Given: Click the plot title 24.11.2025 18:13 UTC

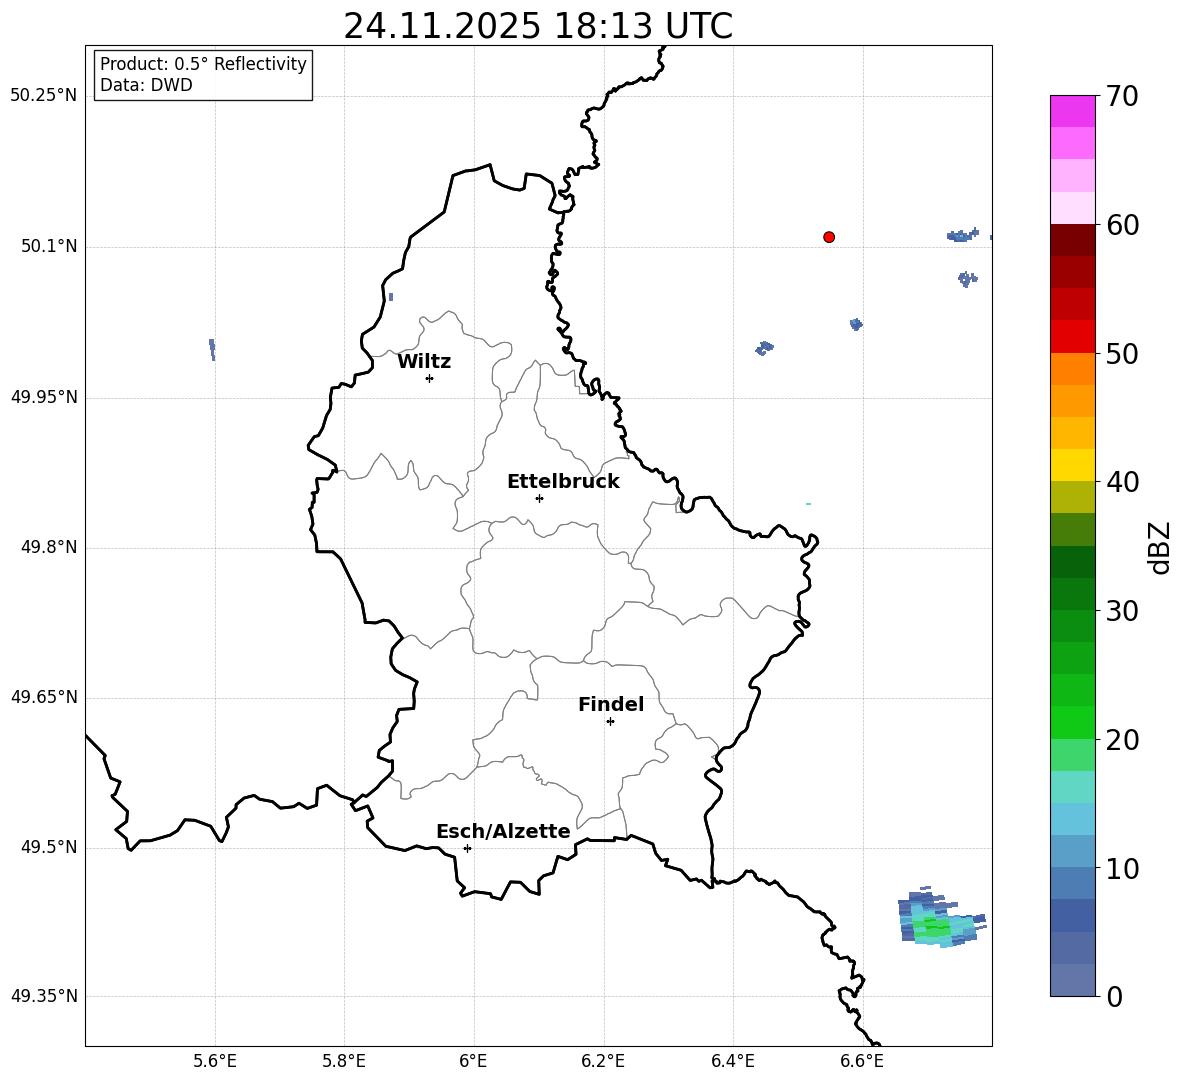Looking at the screenshot, I should coord(538,26).
